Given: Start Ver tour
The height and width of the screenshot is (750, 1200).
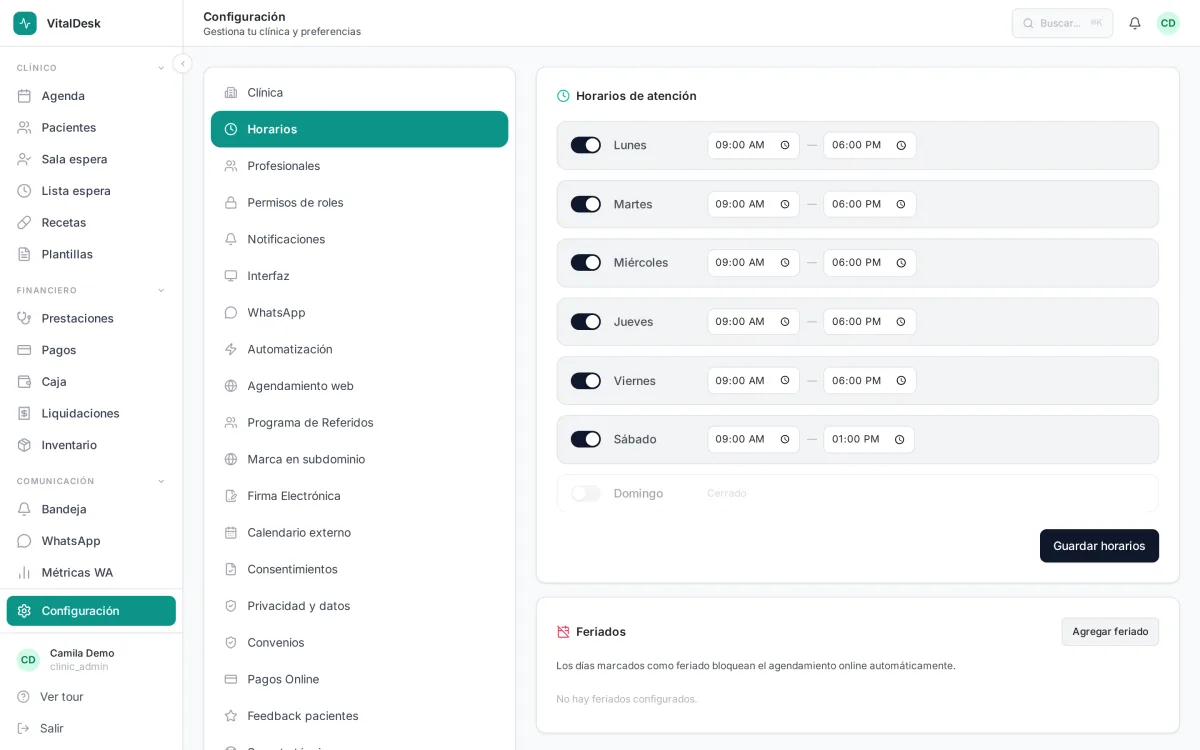Looking at the screenshot, I should click(x=91, y=696).
